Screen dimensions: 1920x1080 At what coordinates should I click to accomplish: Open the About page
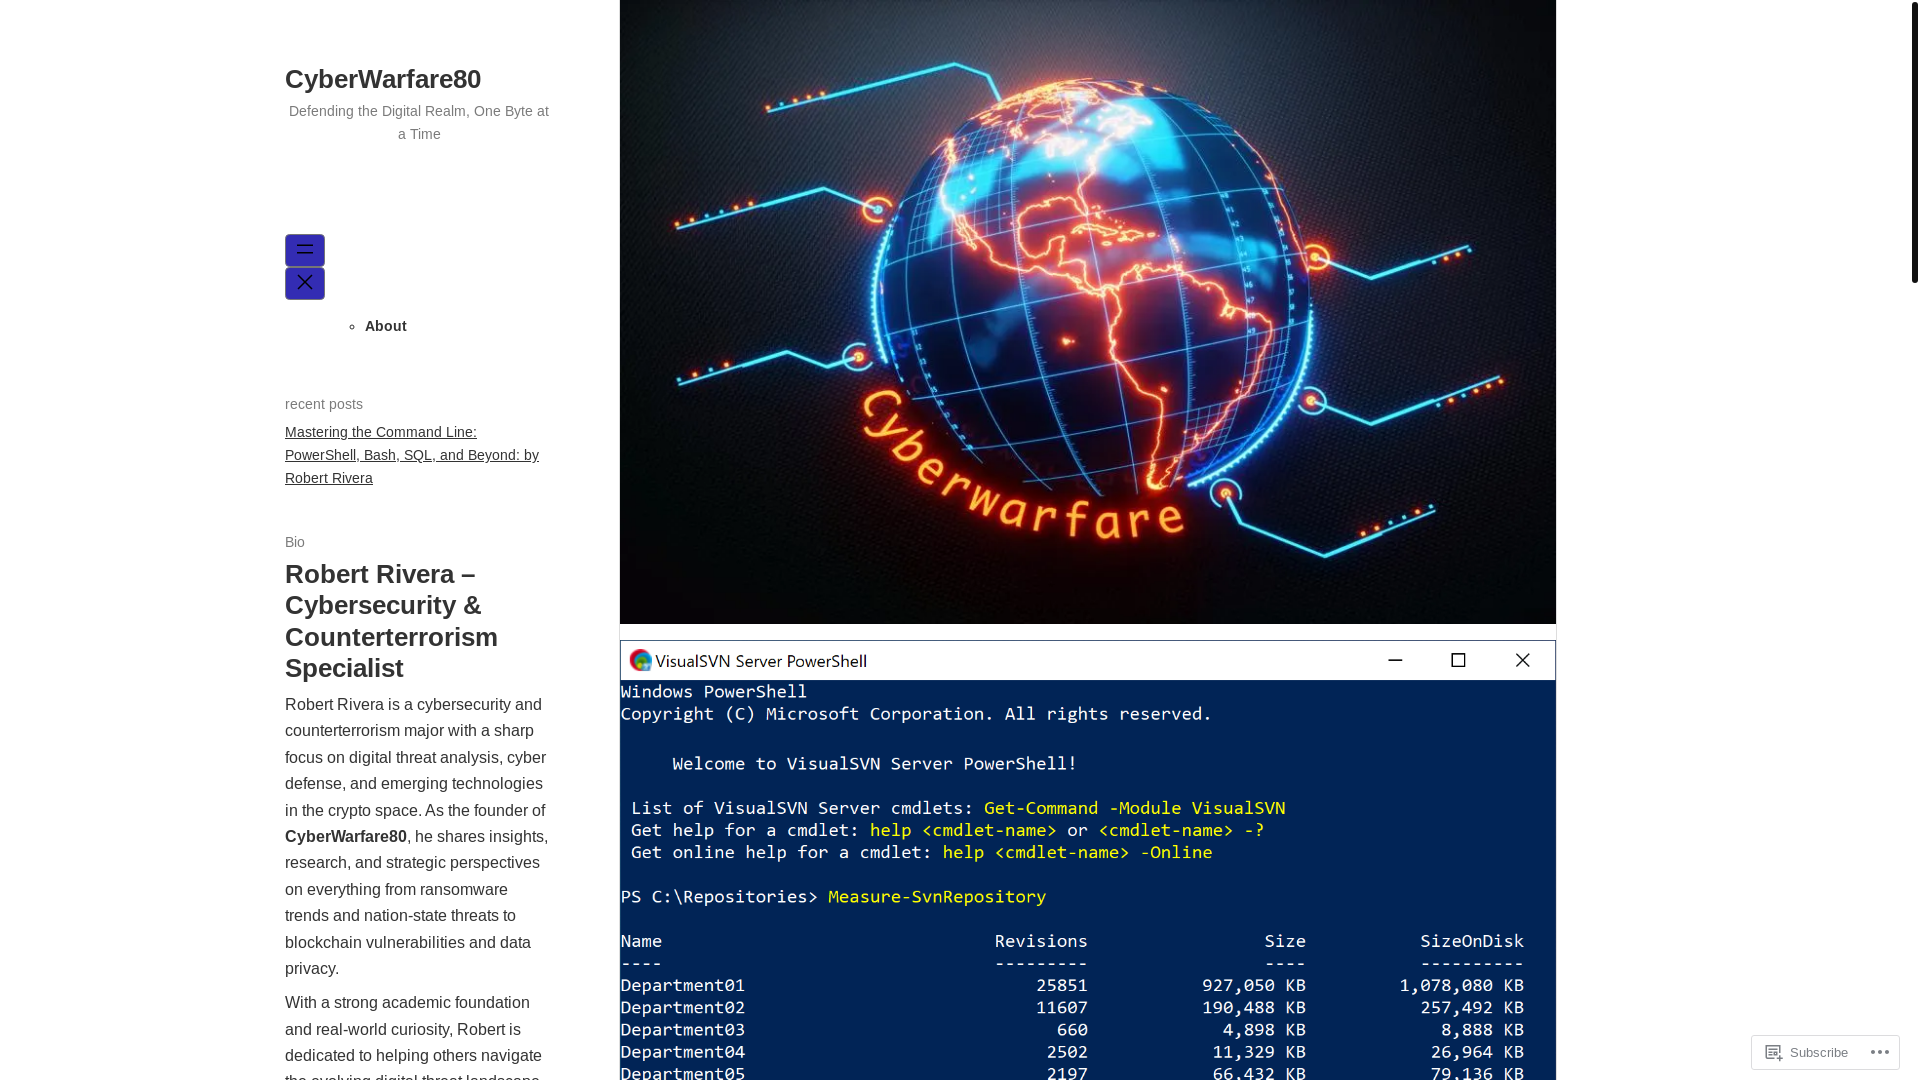[x=386, y=326]
